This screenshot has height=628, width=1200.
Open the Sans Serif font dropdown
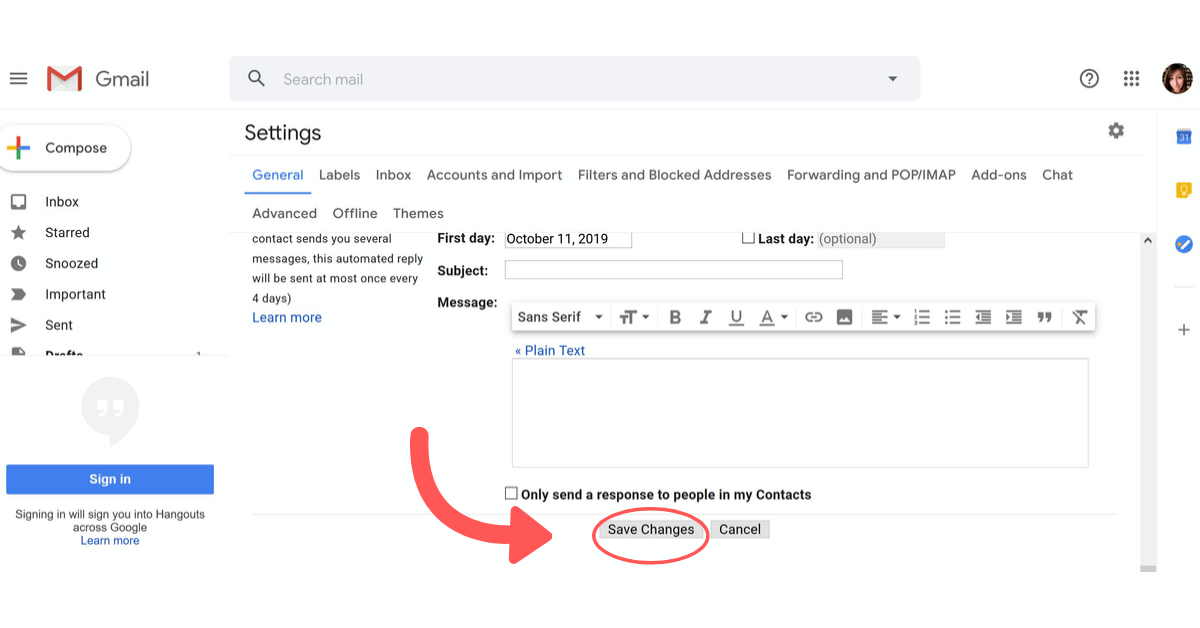point(558,316)
